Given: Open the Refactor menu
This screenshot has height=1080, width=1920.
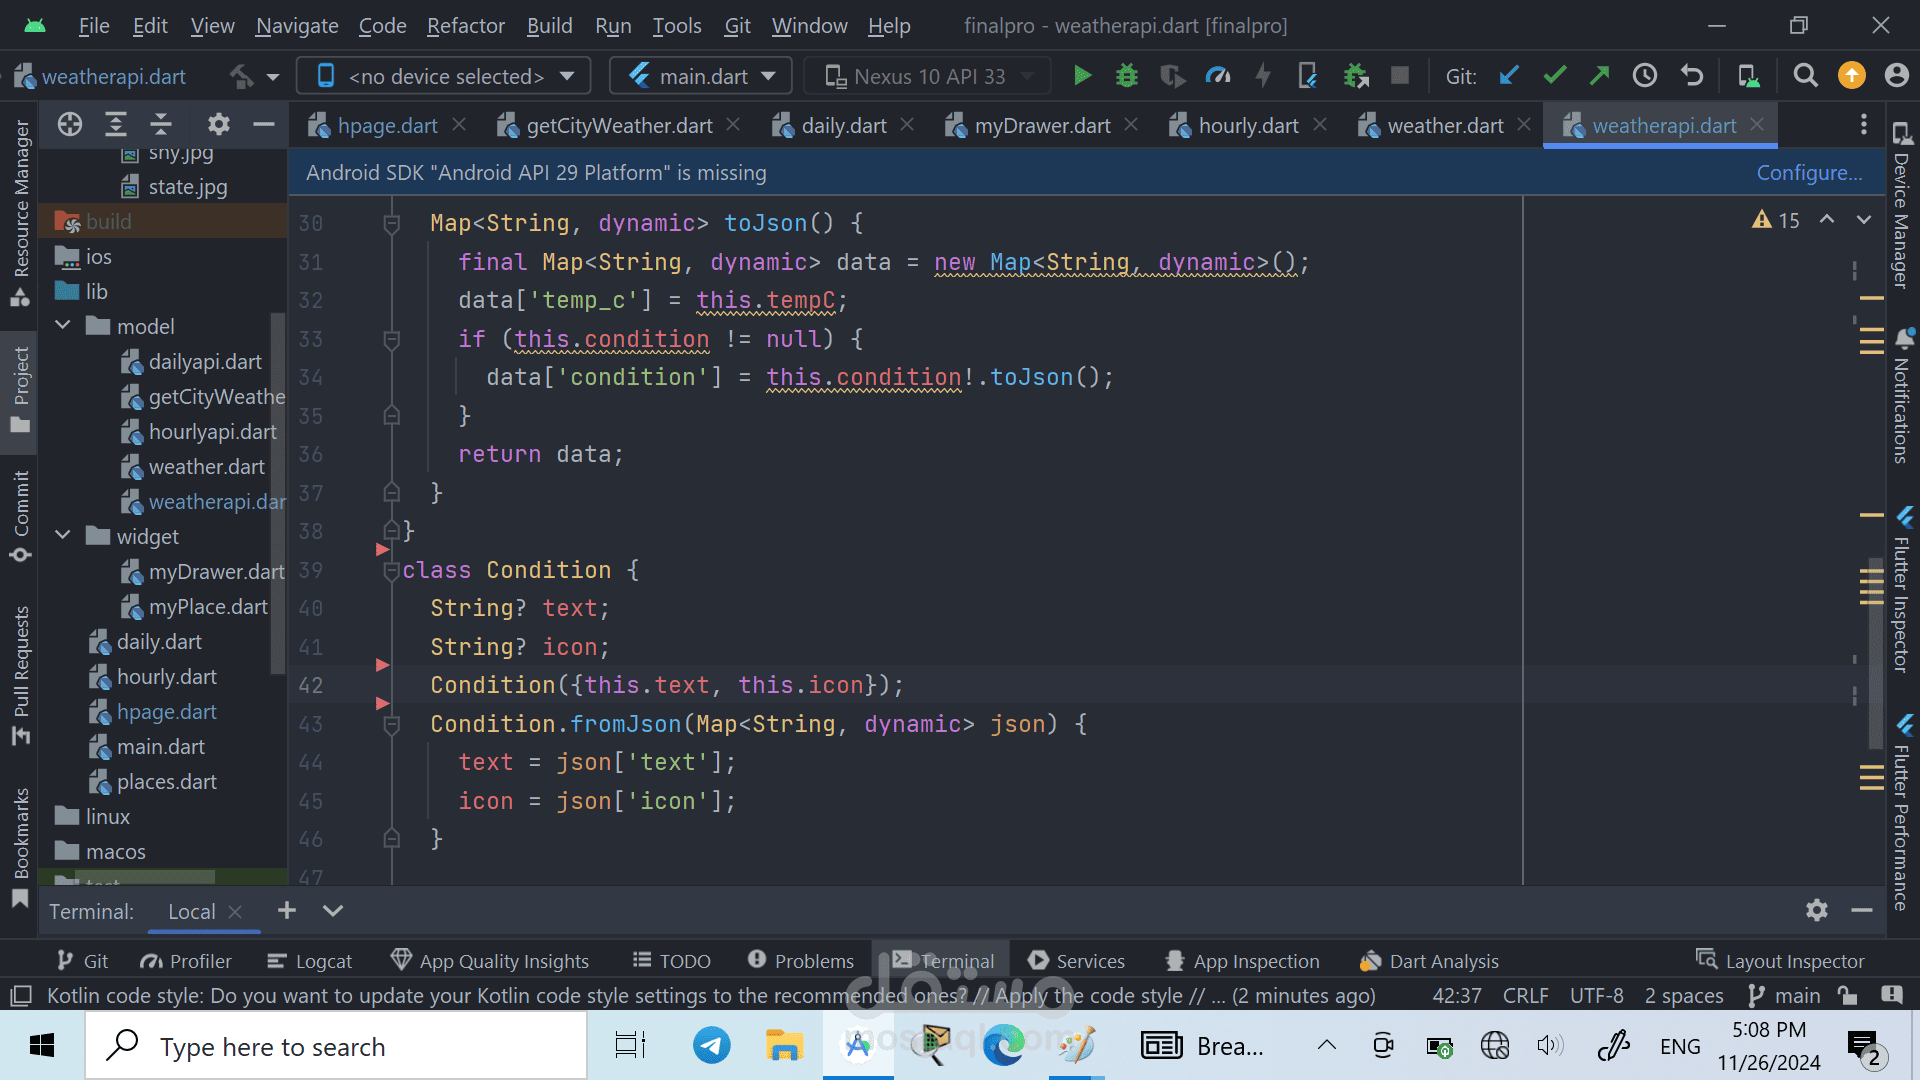Looking at the screenshot, I should click(x=465, y=26).
